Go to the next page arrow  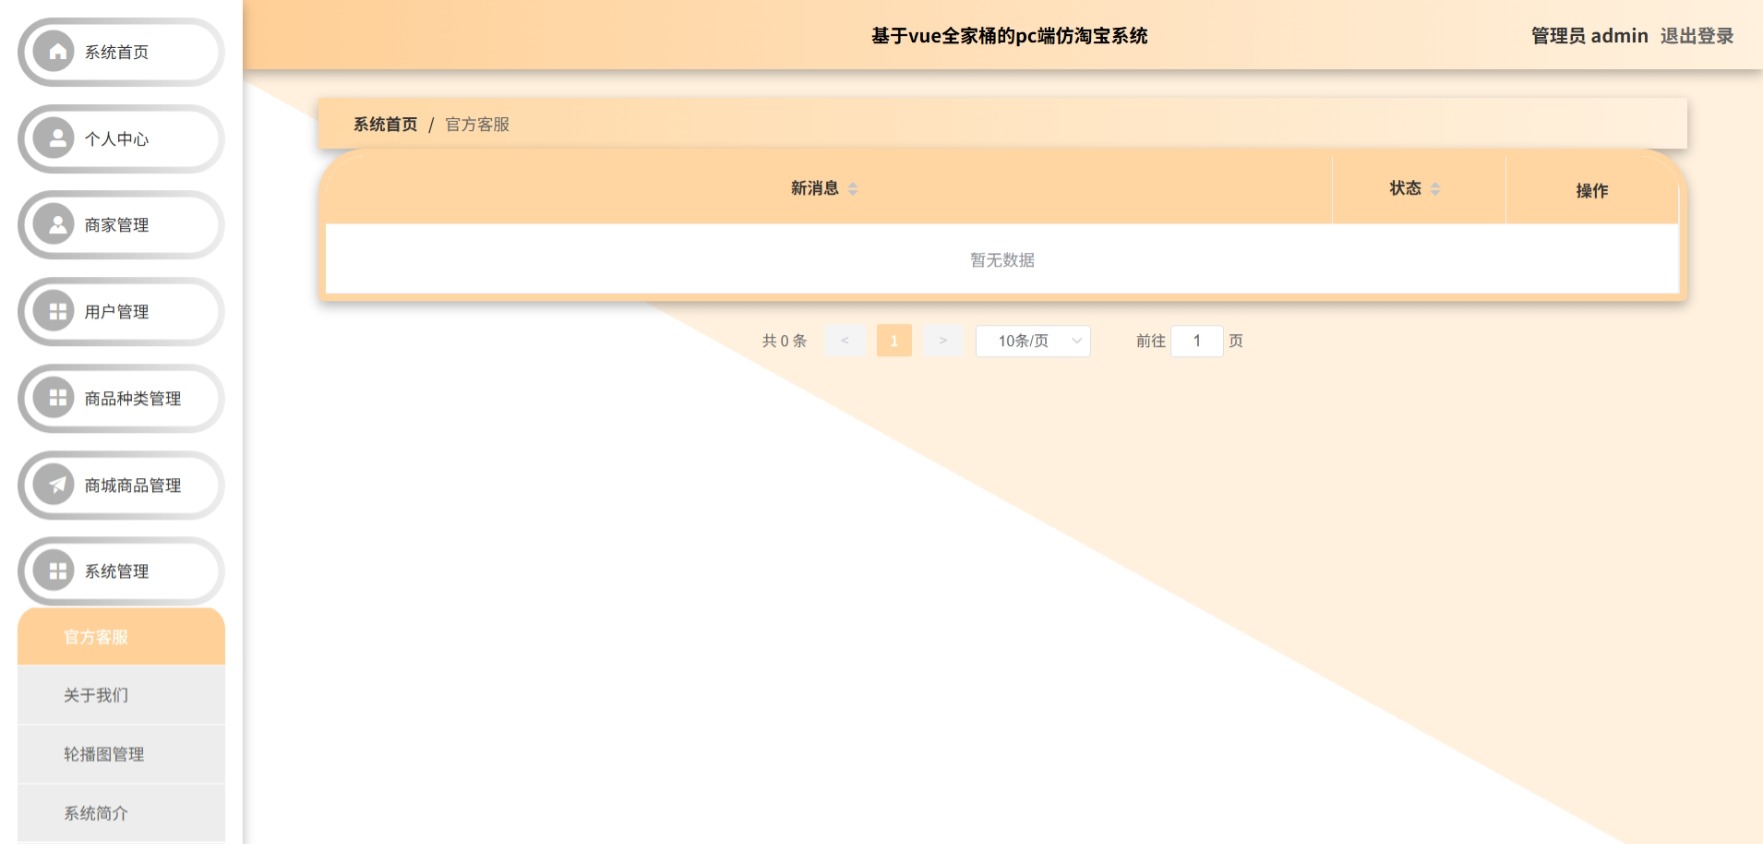[x=943, y=341]
